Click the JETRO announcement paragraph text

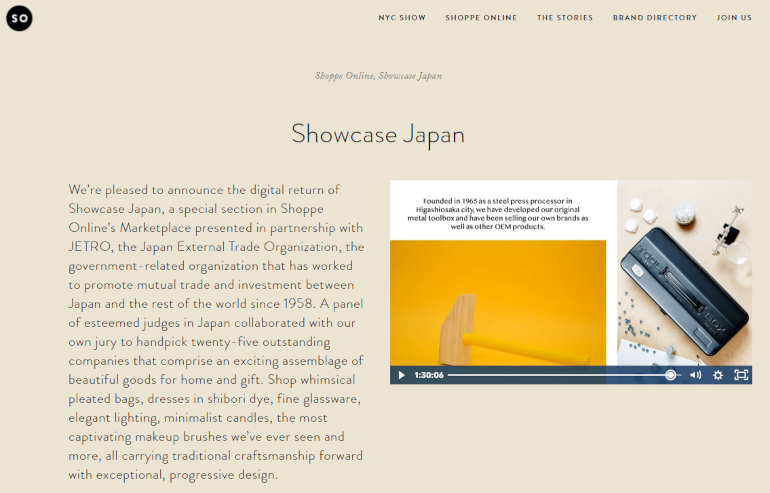click(217, 331)
